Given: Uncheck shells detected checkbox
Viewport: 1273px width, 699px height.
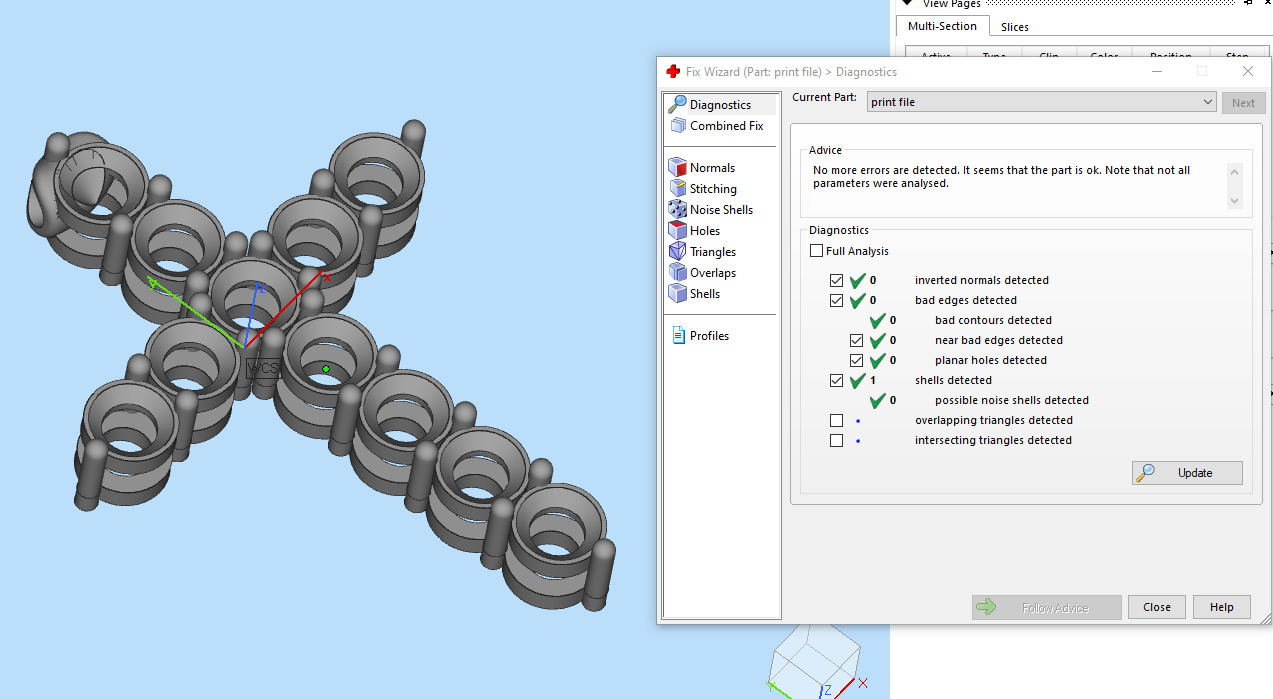Looking at the screenshot, I should point(837,380).
